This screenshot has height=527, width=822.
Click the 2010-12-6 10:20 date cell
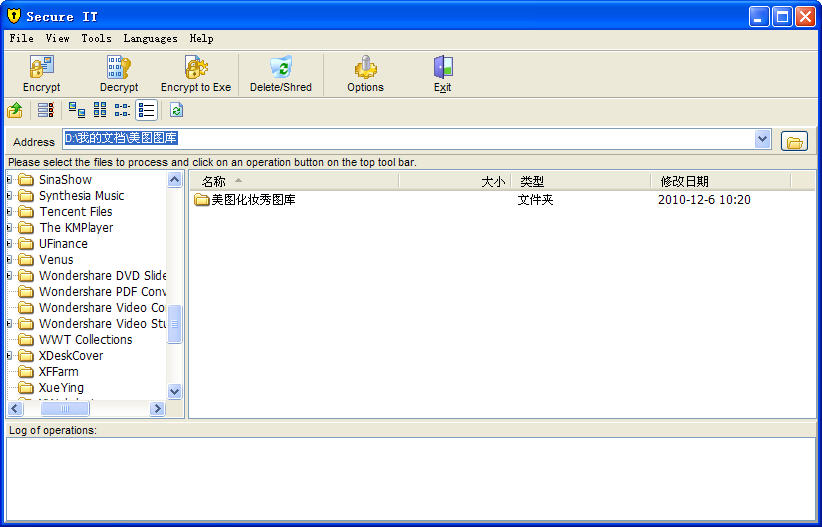(704, 200)
